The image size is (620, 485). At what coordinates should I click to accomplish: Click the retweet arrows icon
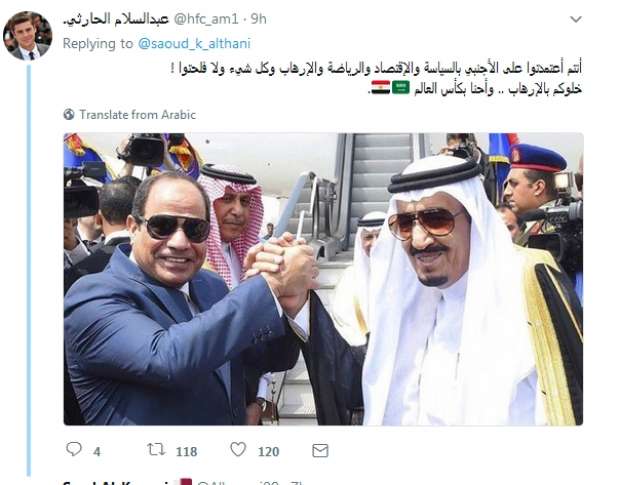[x=156, y=450]
